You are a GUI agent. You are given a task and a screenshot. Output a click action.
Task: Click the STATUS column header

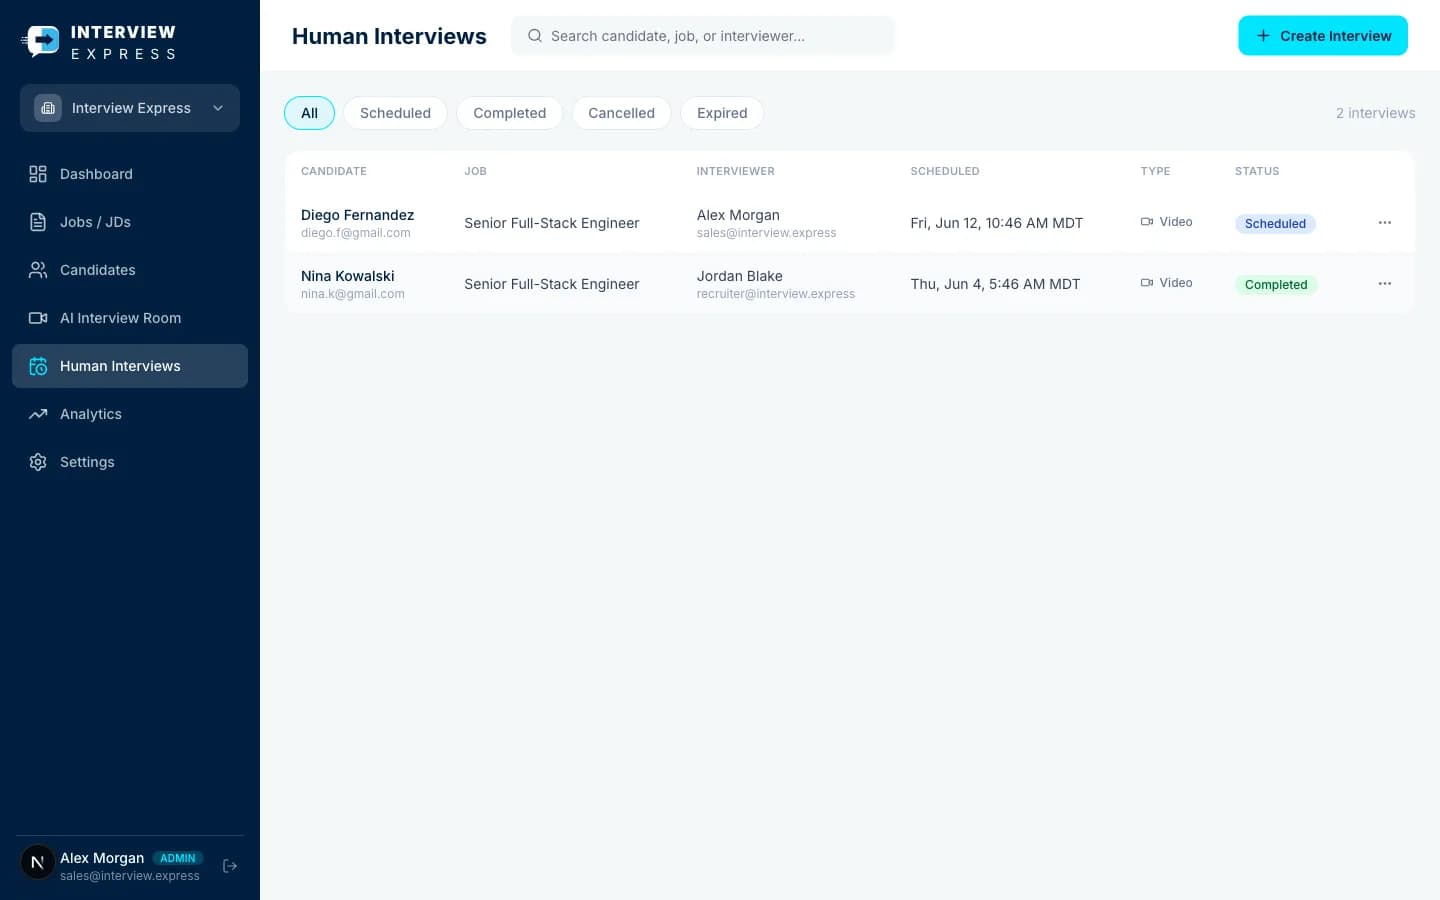pos(1256,171)
